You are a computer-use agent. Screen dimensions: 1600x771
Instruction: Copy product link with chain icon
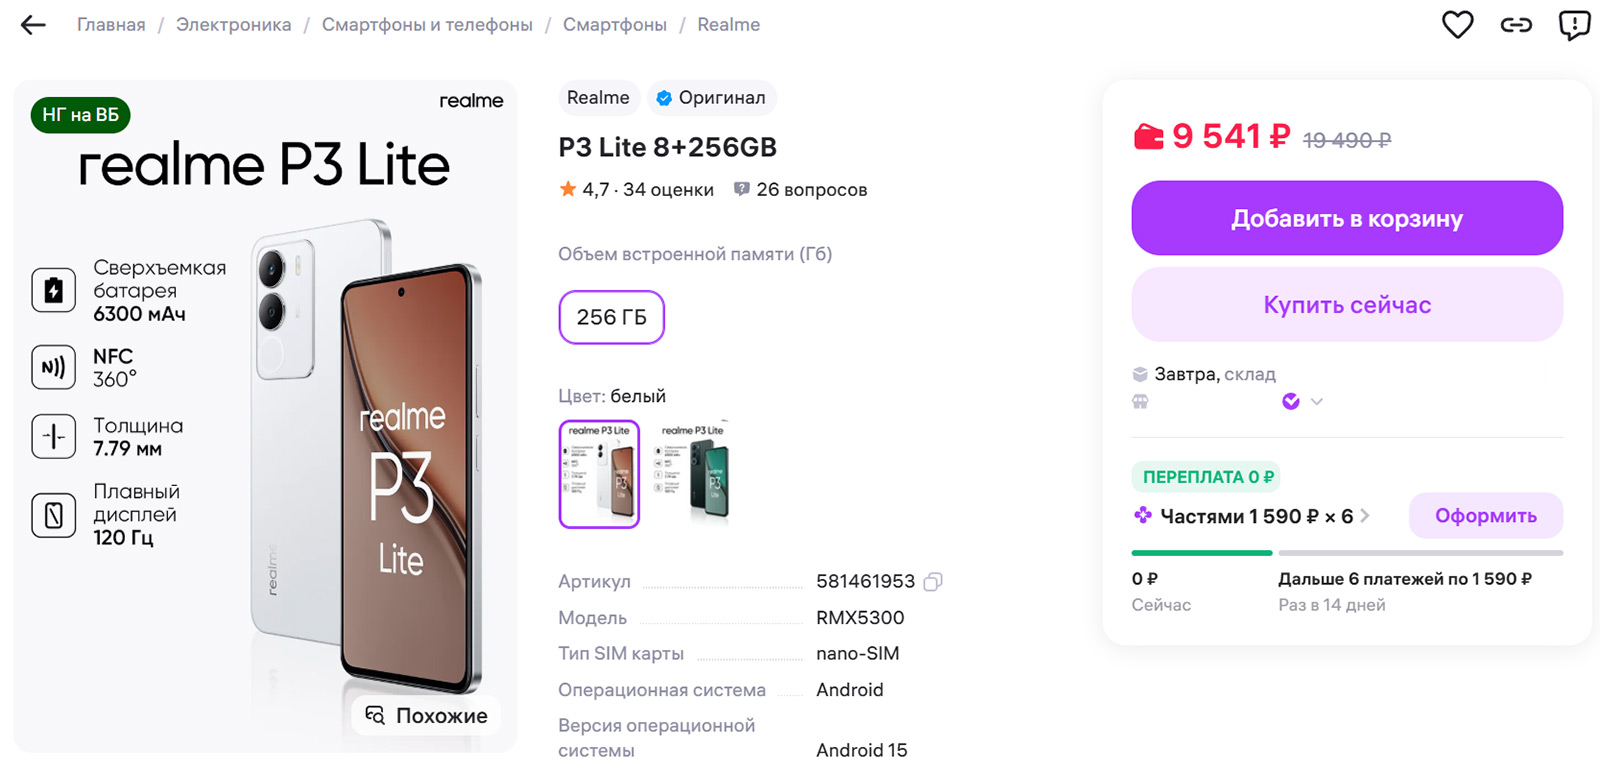tap(1516, 25)
